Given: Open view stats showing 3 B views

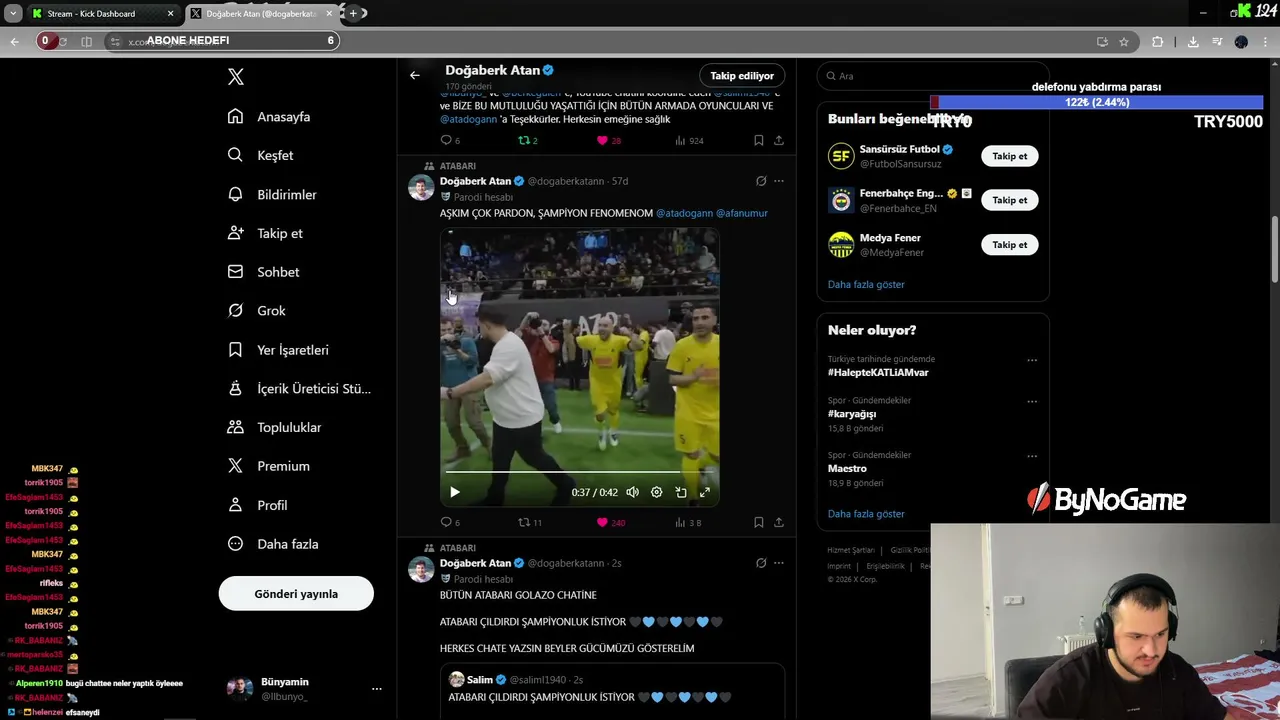Looking at the screenshot, I should tap(688, 522).
